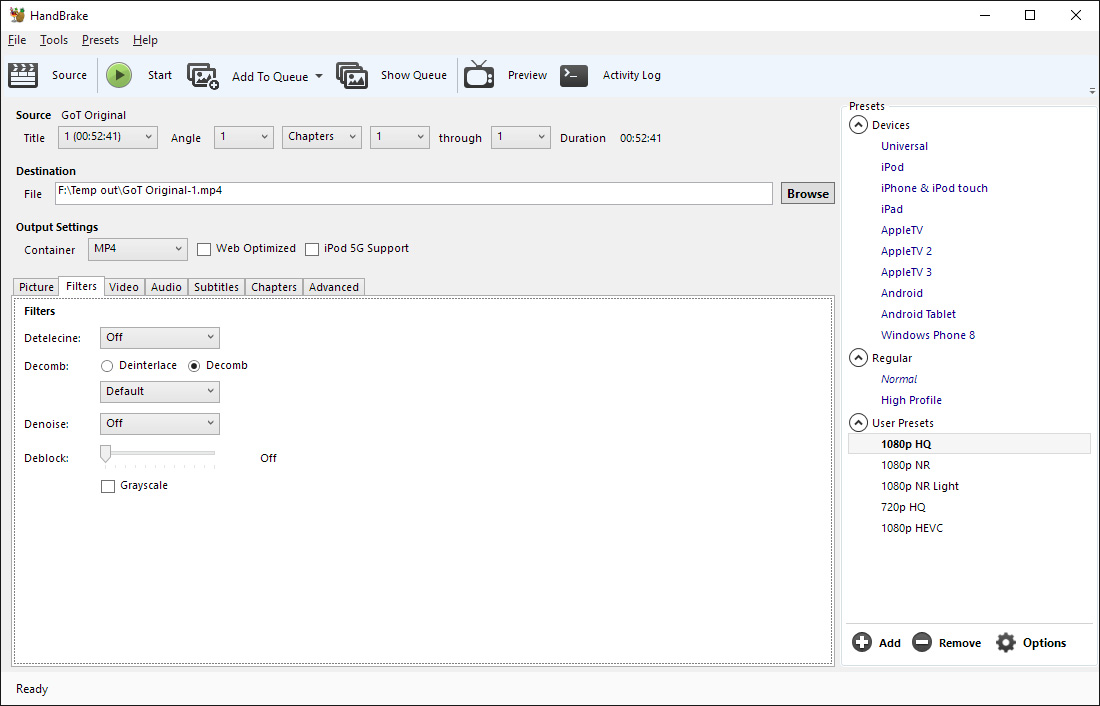Click the green Start play icon

119,75
